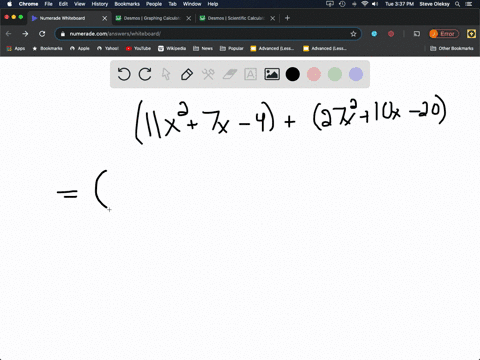The width and height of the screenshot is (480, 360).
Task: Open the YouTube bookmark
Action: [138, 48]
